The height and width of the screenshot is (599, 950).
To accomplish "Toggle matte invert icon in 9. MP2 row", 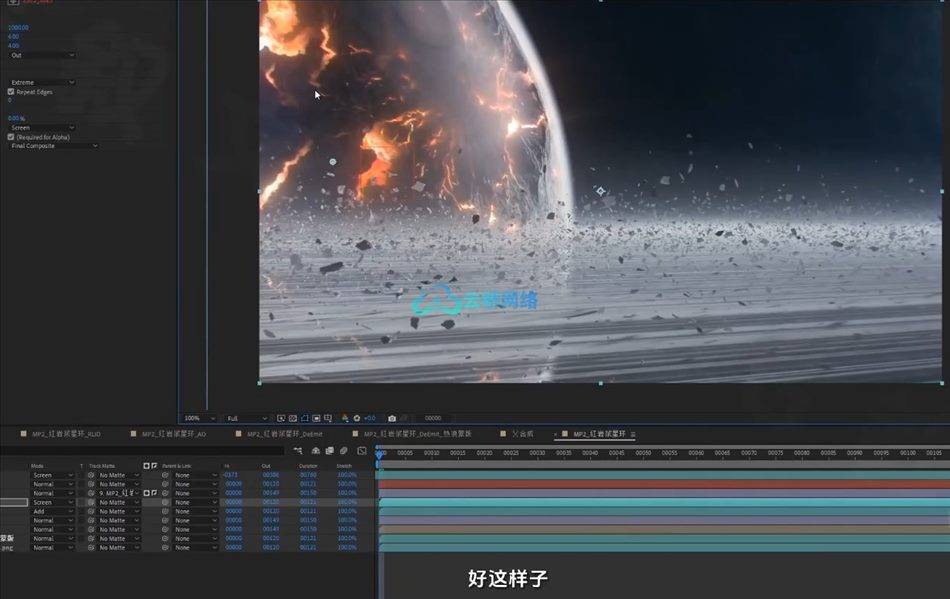I will [x=154, y=493].
